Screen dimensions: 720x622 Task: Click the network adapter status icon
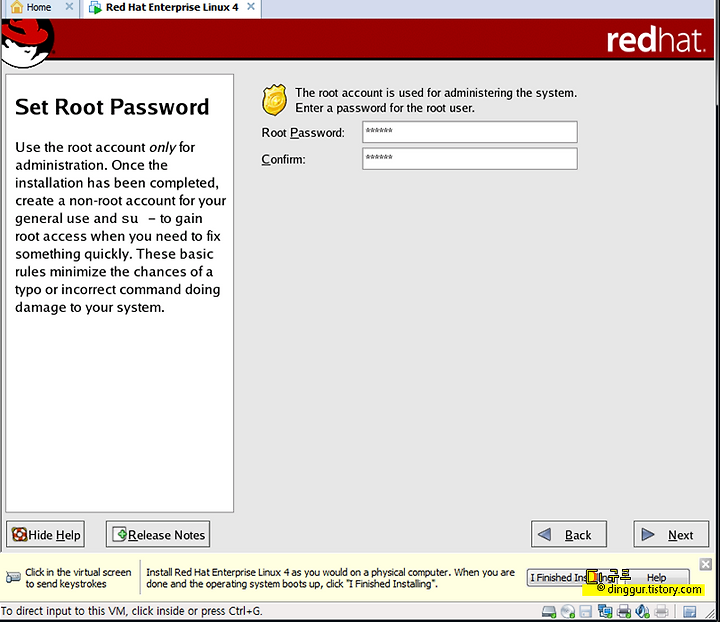[605, 612]
